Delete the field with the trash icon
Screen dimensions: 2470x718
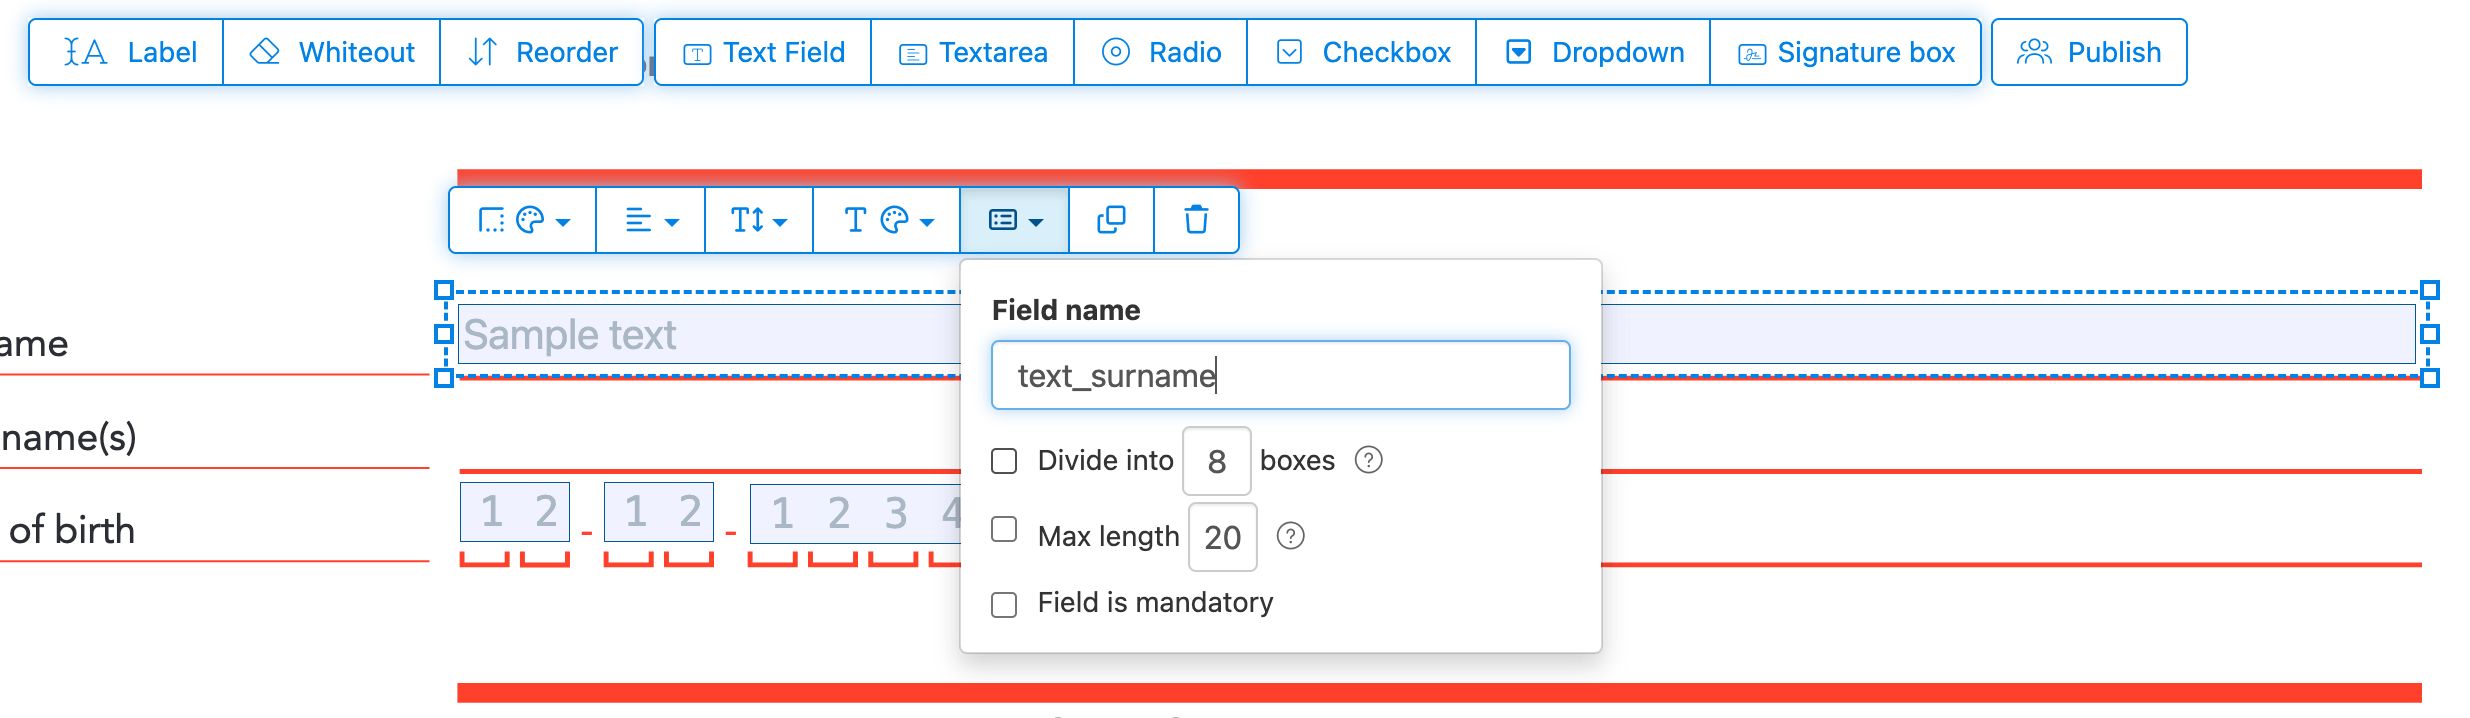click(1196, 220)
